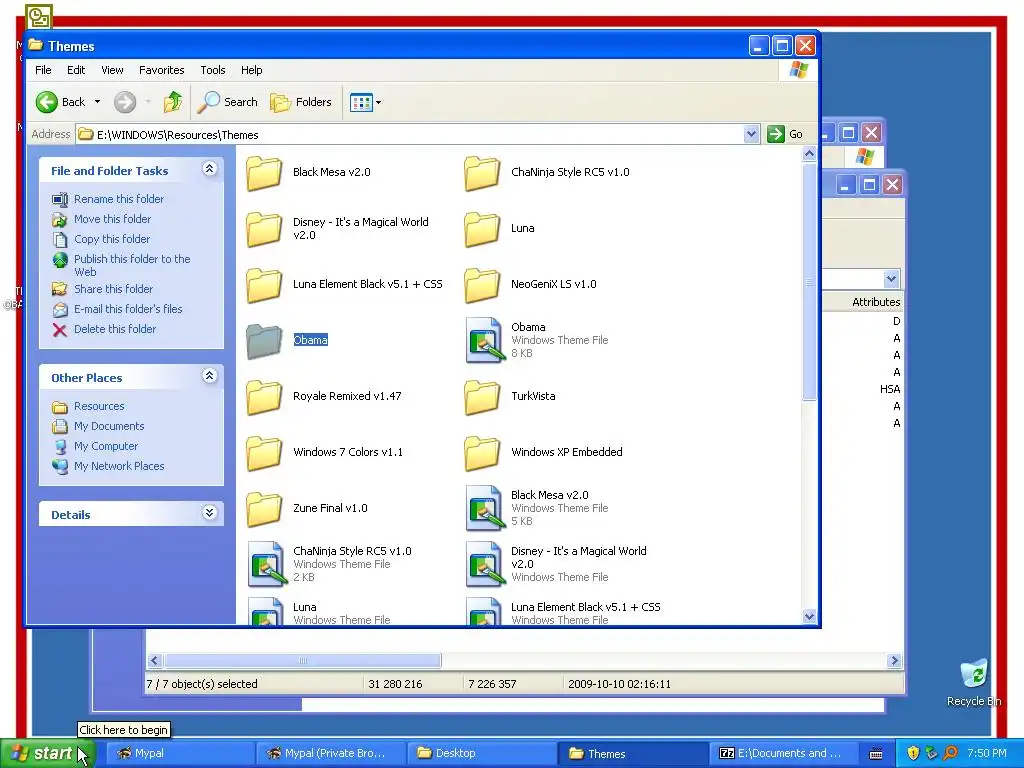Viewport: 1024px width, 768px height.
Task: Click Copy this folder
Action: tap(112, 239)
